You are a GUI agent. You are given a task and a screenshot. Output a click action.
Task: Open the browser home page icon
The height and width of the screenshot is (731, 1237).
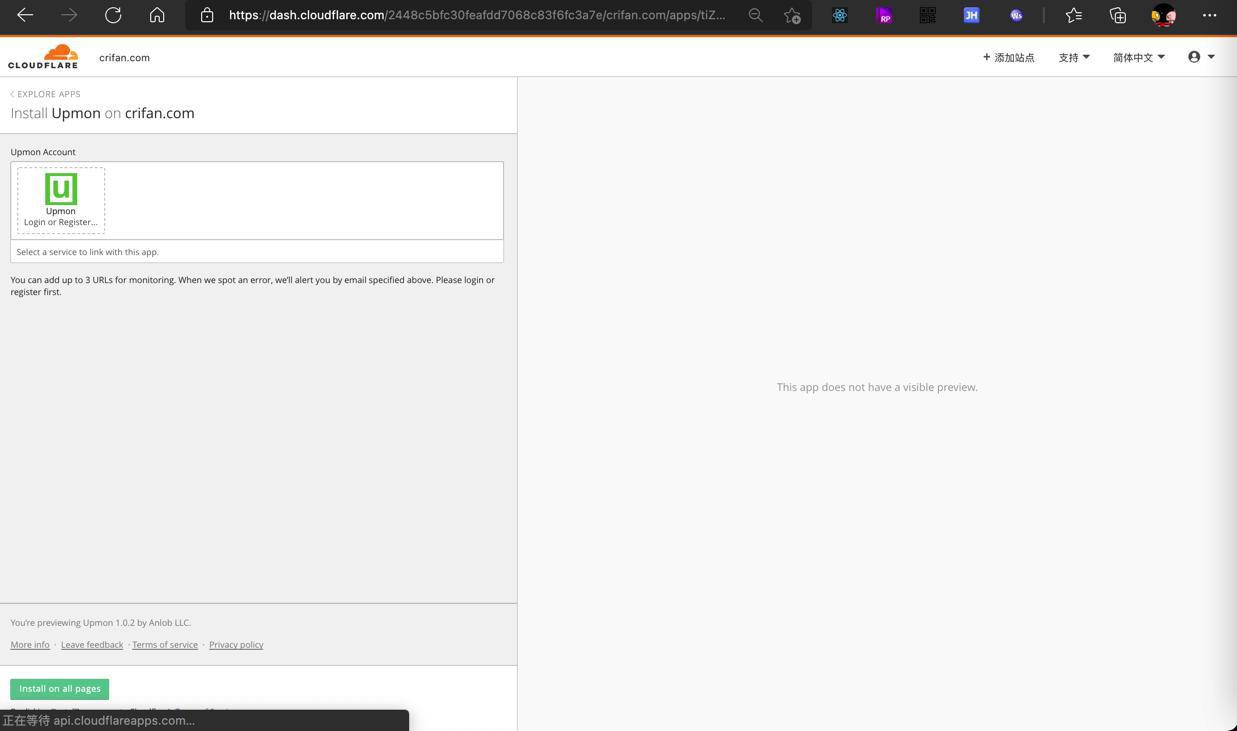point(157,15)
